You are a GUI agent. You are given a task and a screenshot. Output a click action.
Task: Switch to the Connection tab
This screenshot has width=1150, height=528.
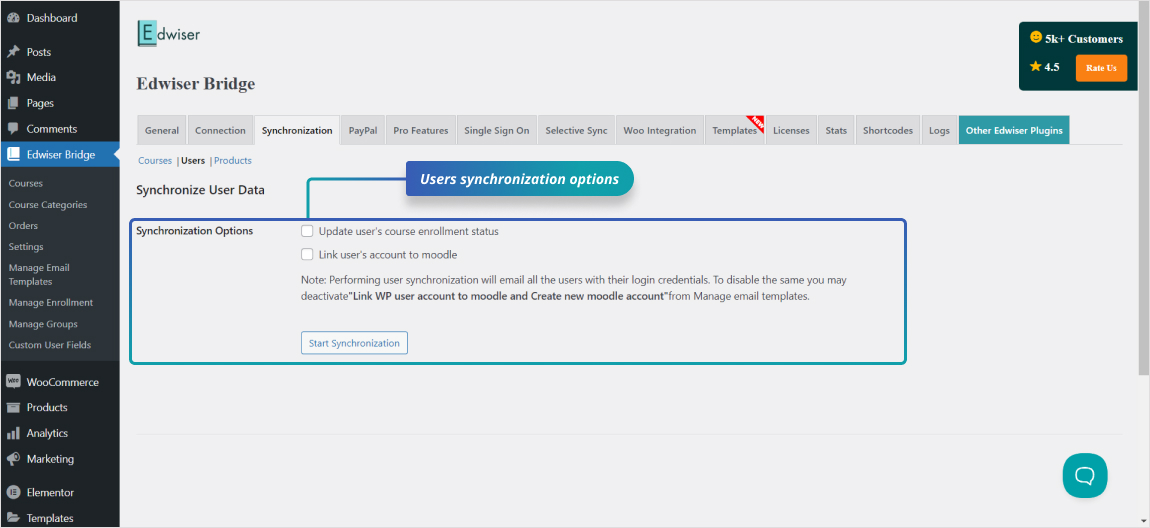click(220, 131)
